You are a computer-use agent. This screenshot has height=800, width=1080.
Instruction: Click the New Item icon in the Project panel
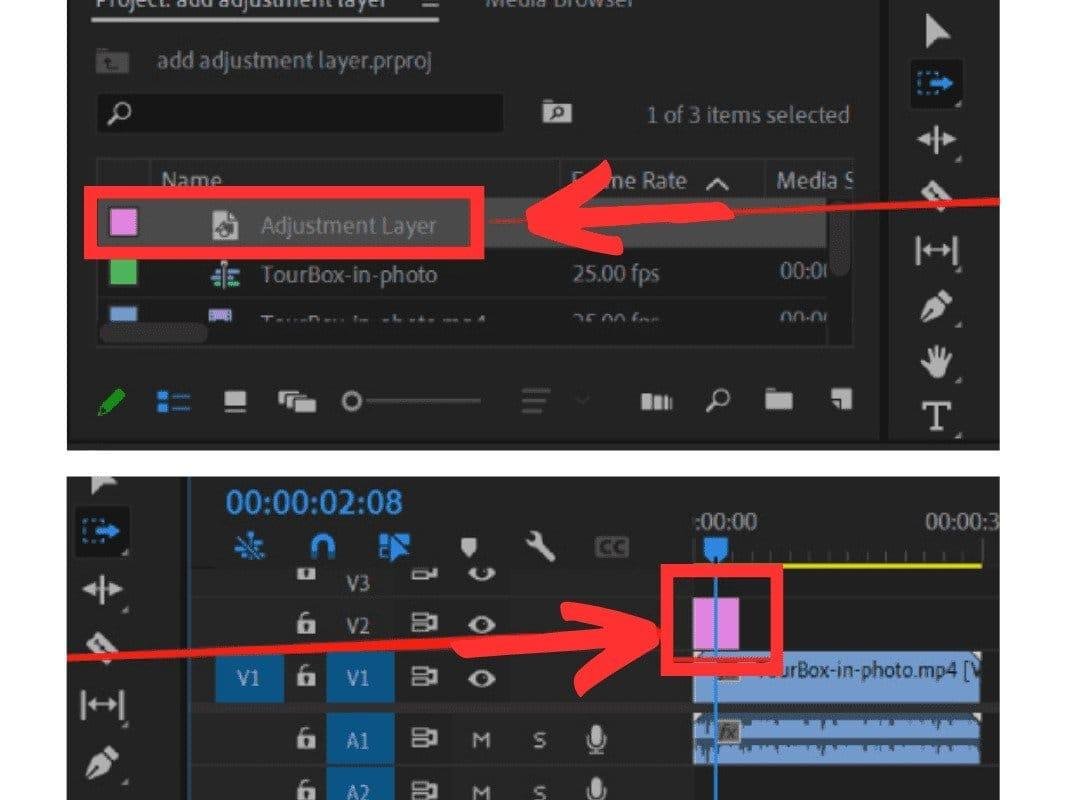pyautogui.click(x=841, y=400)
